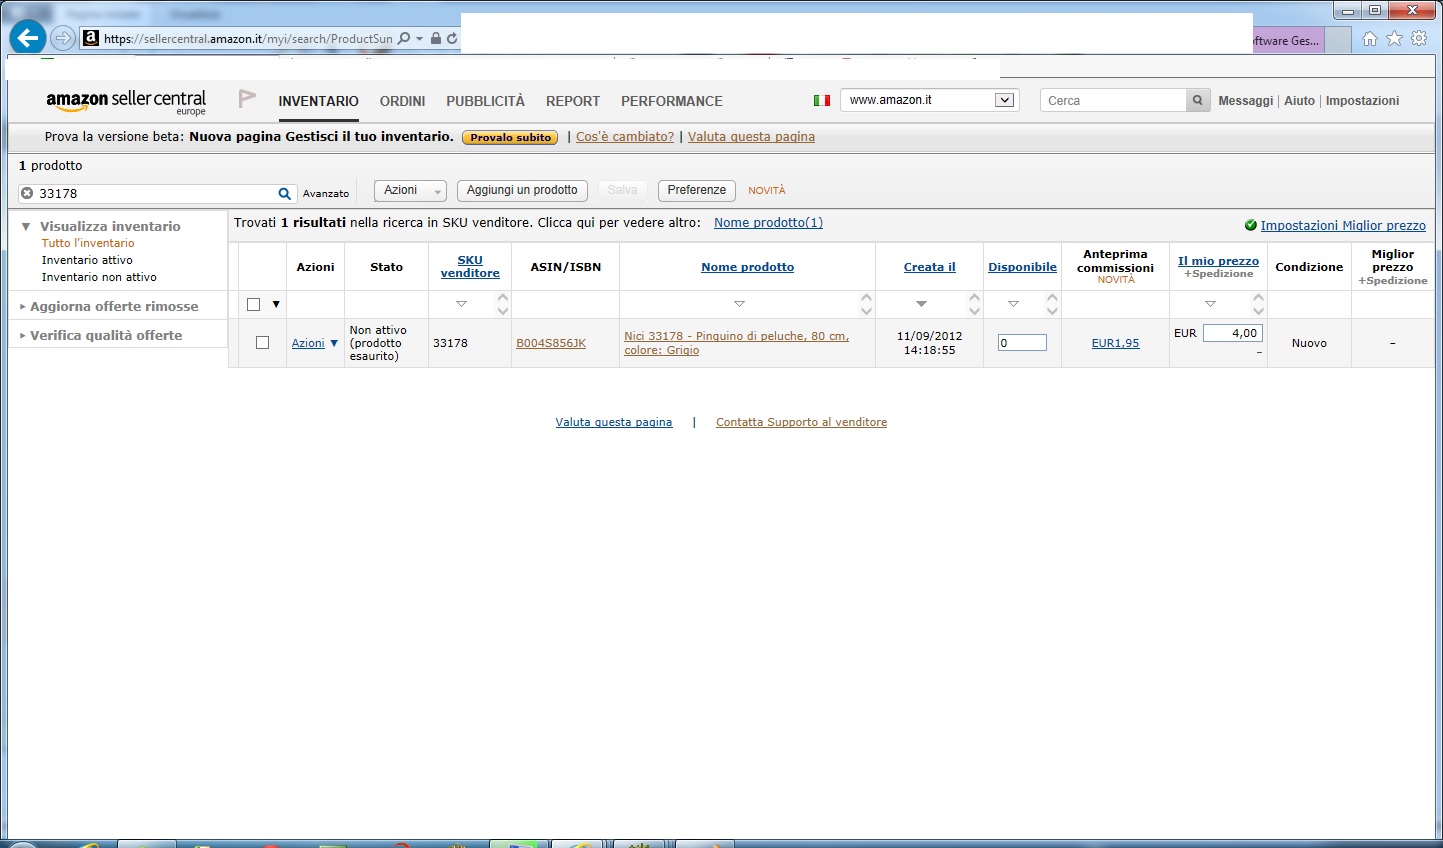Viewport: 1443px width, 848px height.
Task: Open the address bar dropdown arrow
Action: point(420,39)
